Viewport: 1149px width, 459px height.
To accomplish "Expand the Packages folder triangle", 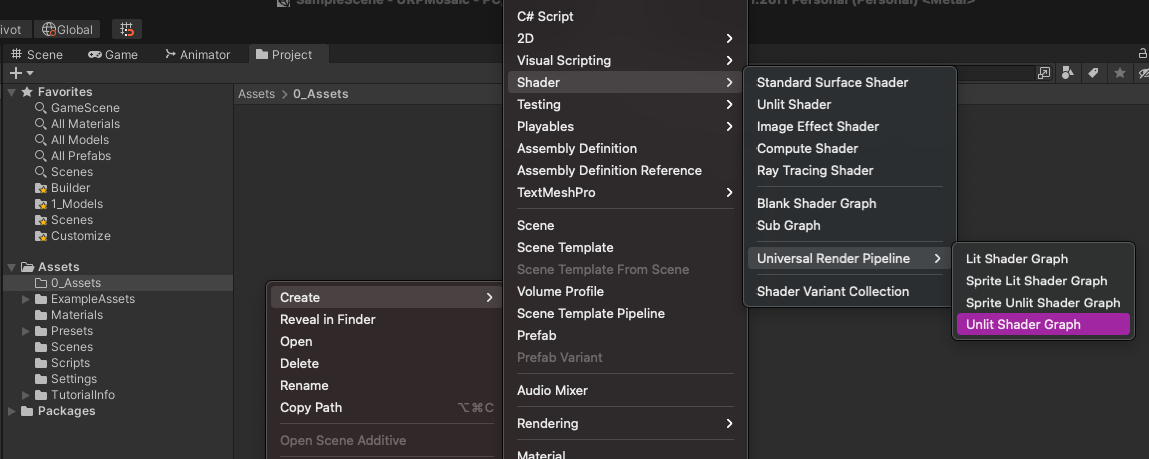I will pos(12,411).
